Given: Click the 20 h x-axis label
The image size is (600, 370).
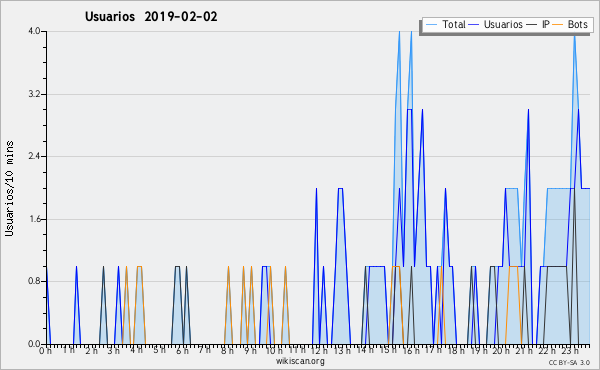Looking at the screenshot, I should [501, 351].
